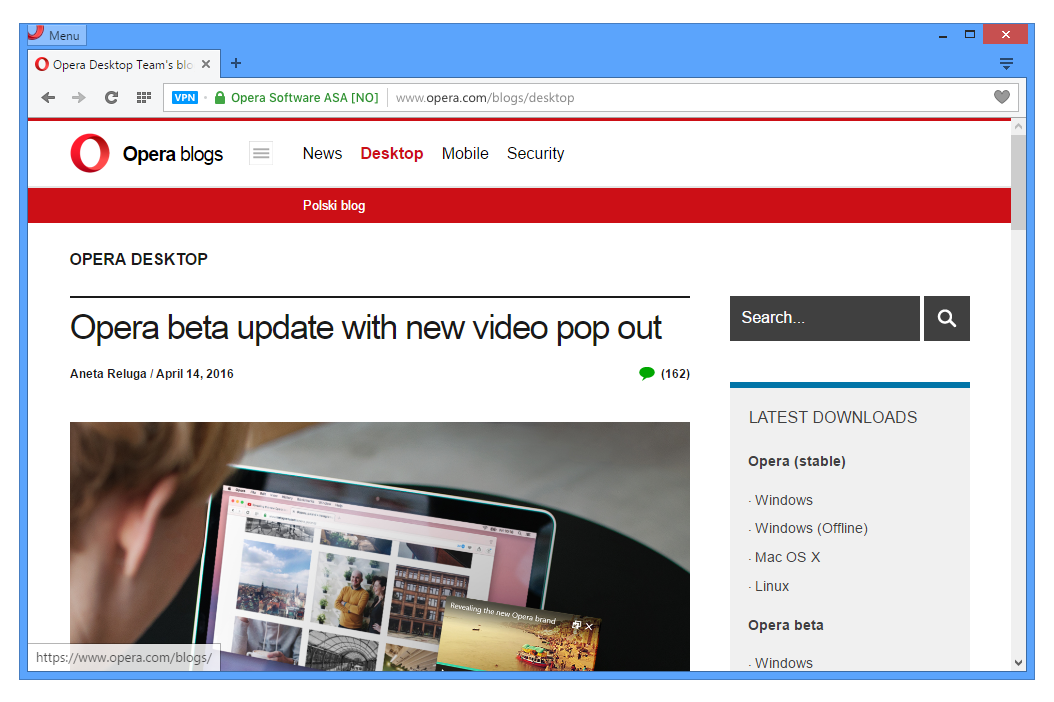Close the Opera Desktop Team's blog tab
This screenshot has height=702, width=1054.
point(206,64)
